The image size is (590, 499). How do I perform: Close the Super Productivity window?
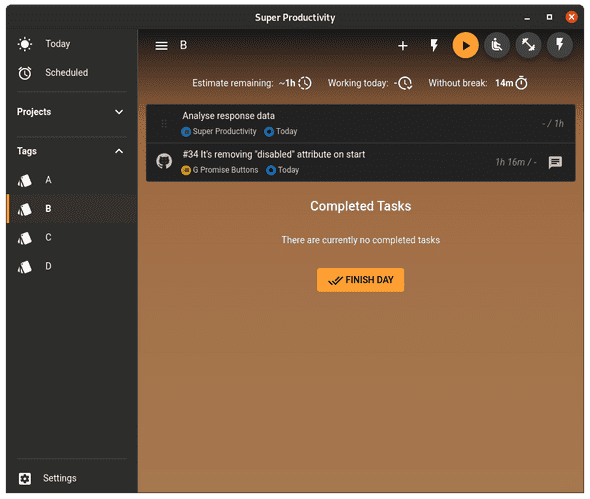click(x=571, y=17)
